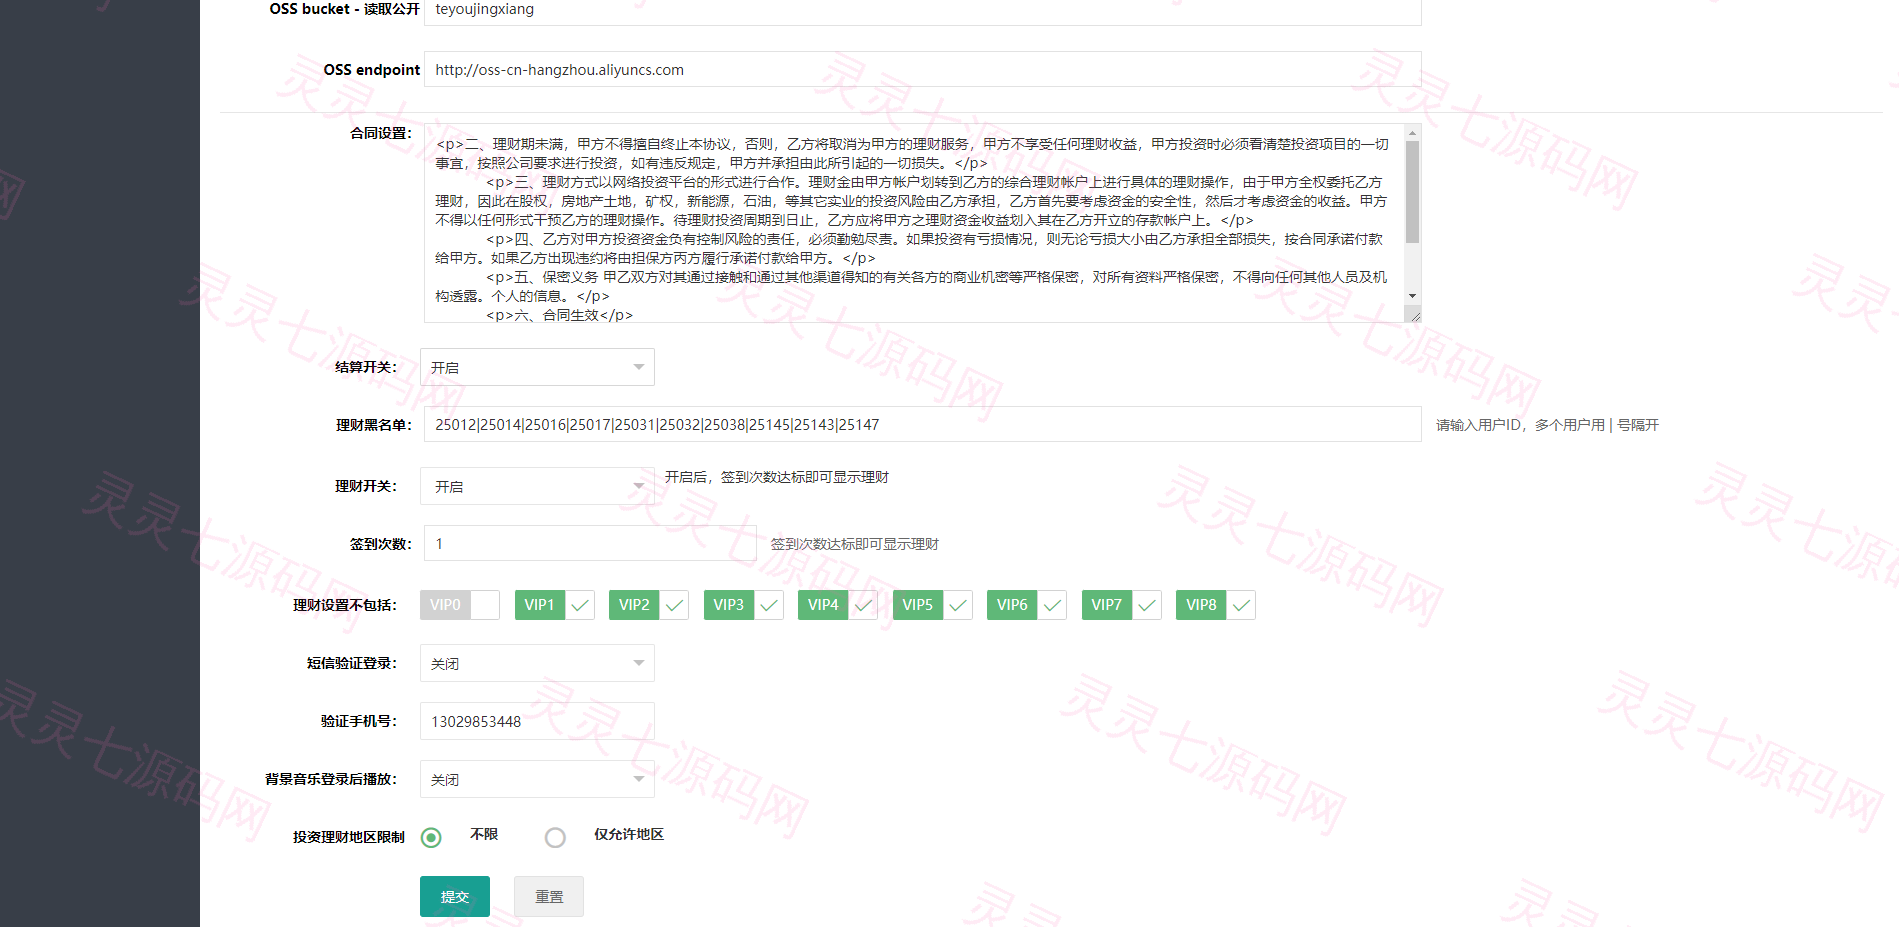This screenshot has height=927, width=1899.
Task: Click the 合同设置 textarea resize handle
Action: 1414,315
